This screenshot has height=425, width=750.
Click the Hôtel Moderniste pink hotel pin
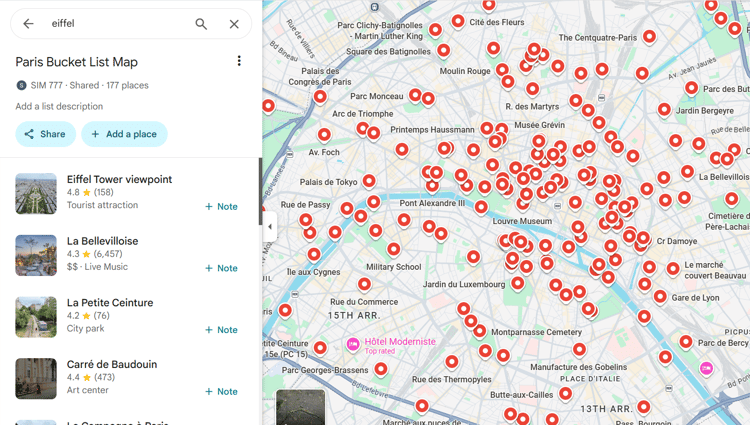[353, 344]
